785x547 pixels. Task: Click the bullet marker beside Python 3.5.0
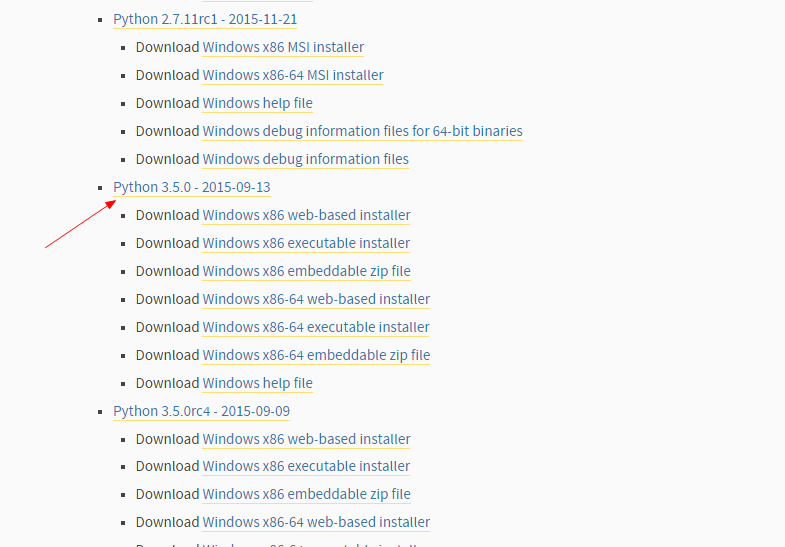pos(100,188)
